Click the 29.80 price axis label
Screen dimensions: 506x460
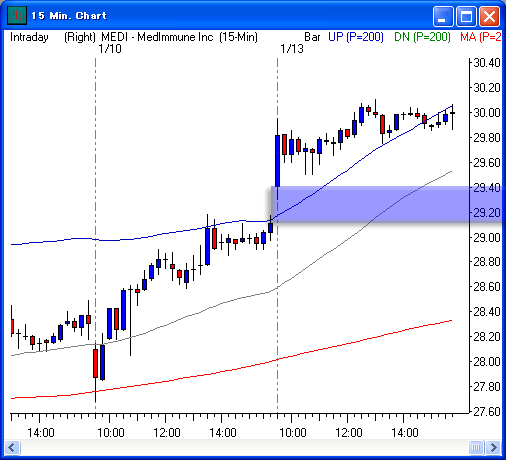pyautogui.click(x=487, y=138)
